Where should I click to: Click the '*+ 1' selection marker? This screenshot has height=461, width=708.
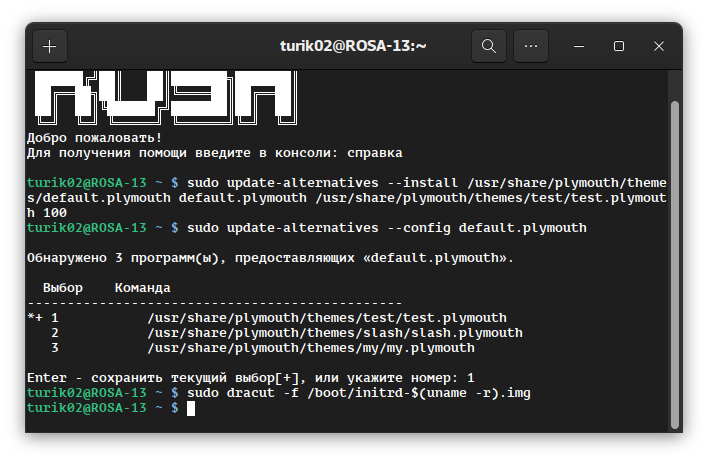(x=43, y=318)
